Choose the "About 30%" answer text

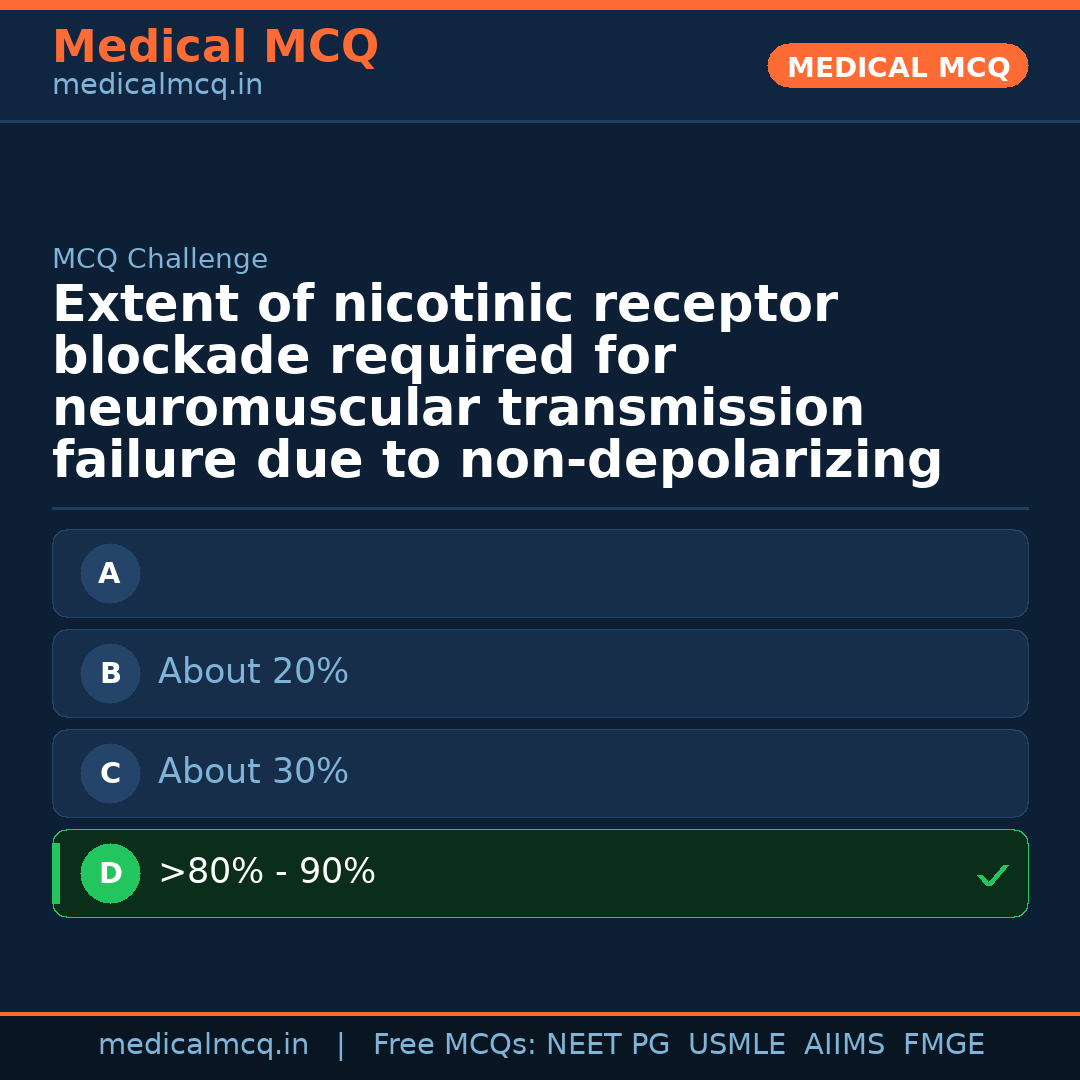(253, 772)
